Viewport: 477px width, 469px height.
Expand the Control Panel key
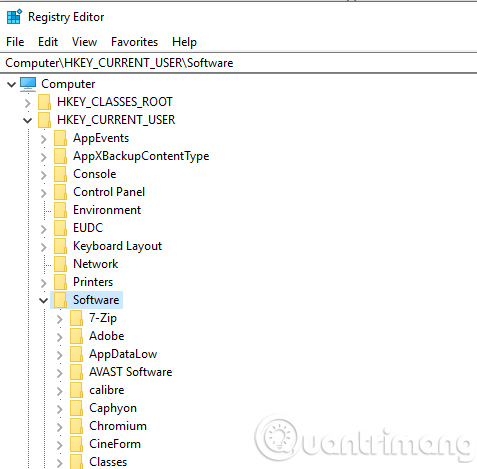click(x=44, y=193)
